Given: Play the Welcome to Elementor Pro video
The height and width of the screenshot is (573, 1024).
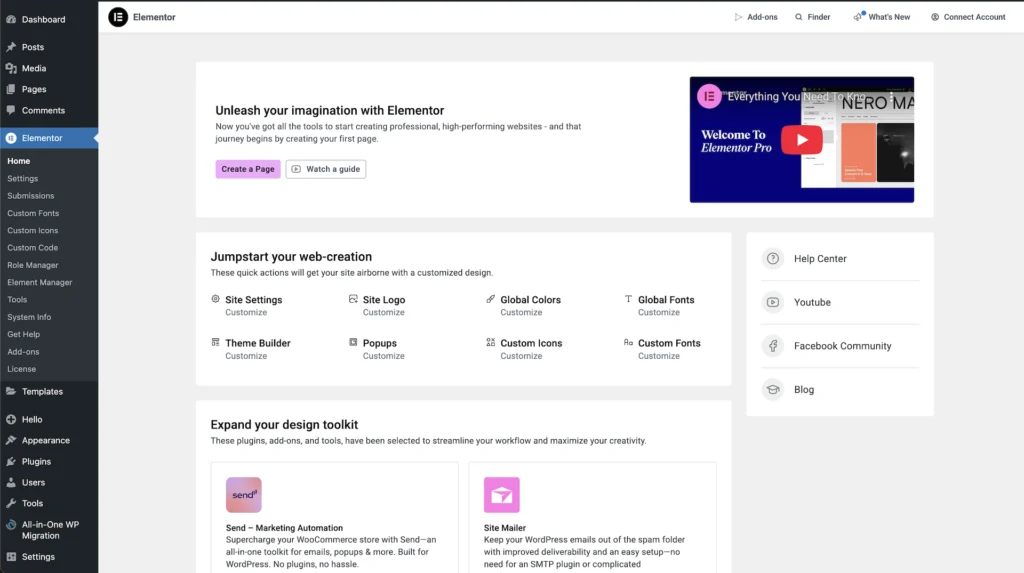Looking at the screenshot, I should click(x=801, y=140).
